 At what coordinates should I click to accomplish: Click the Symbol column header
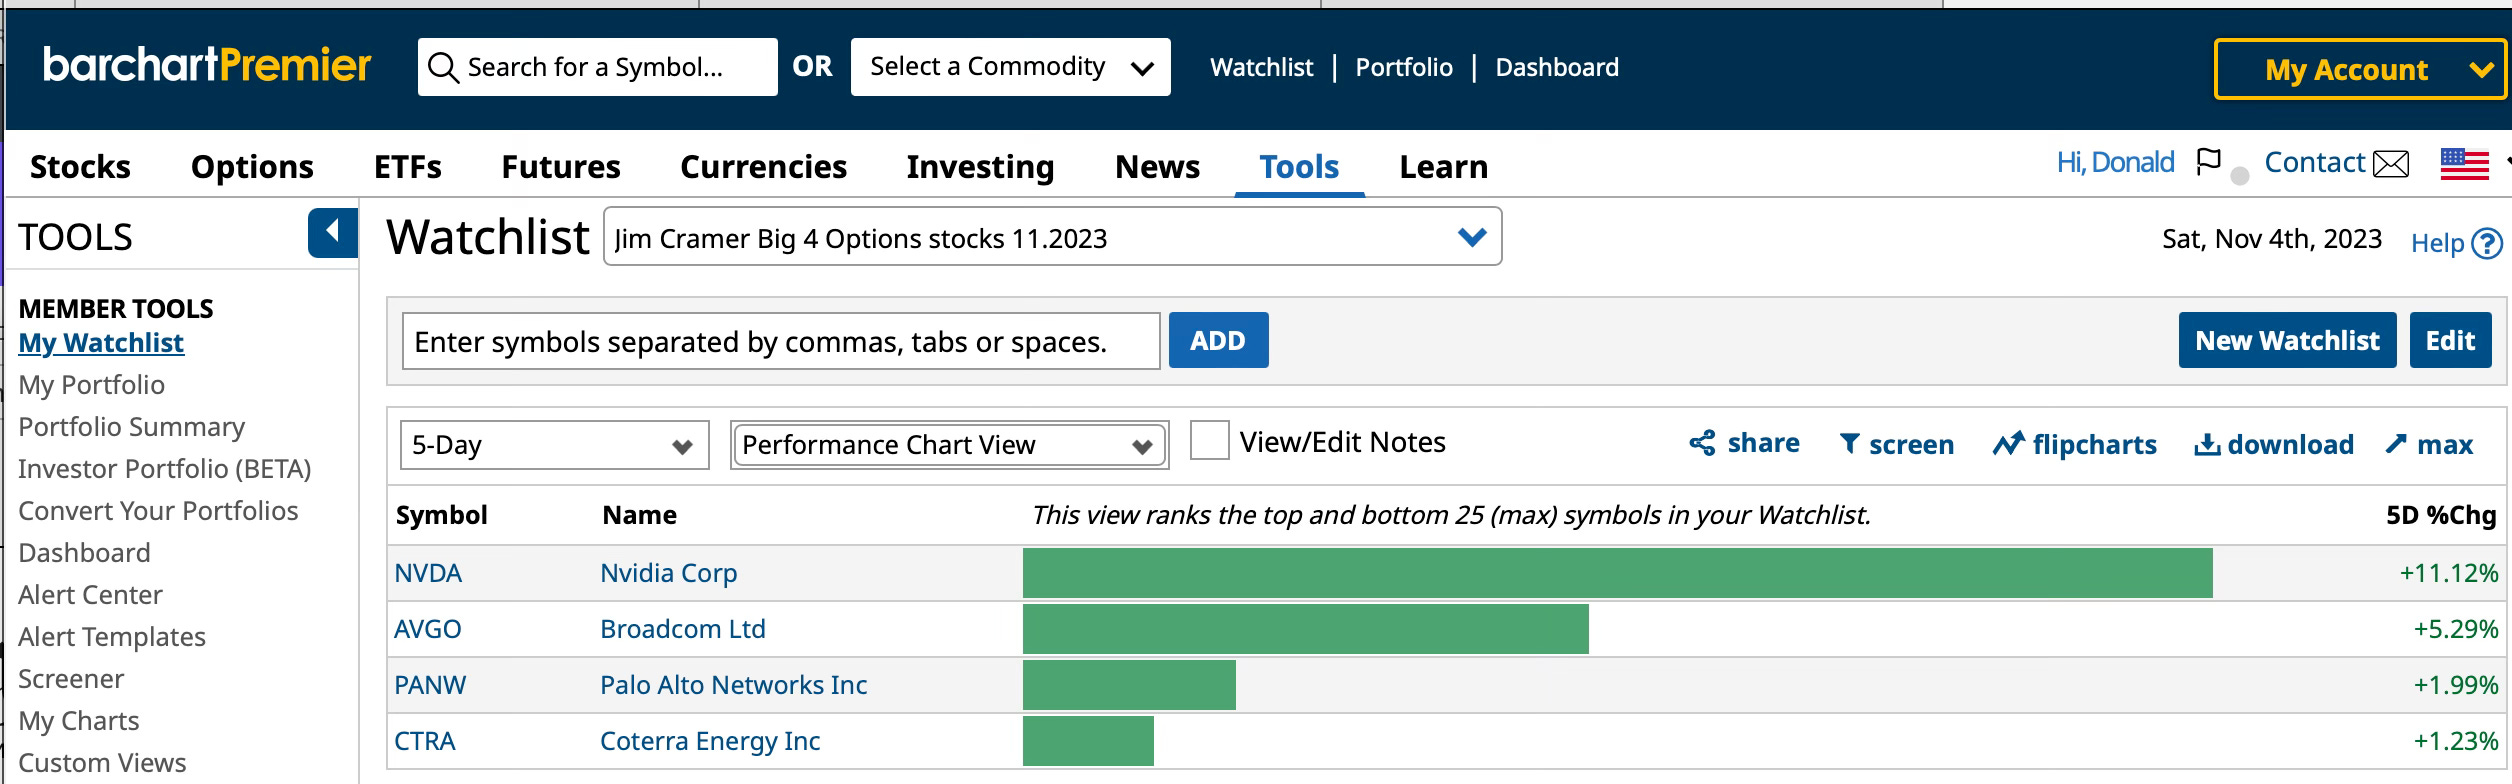coord(441,515)
